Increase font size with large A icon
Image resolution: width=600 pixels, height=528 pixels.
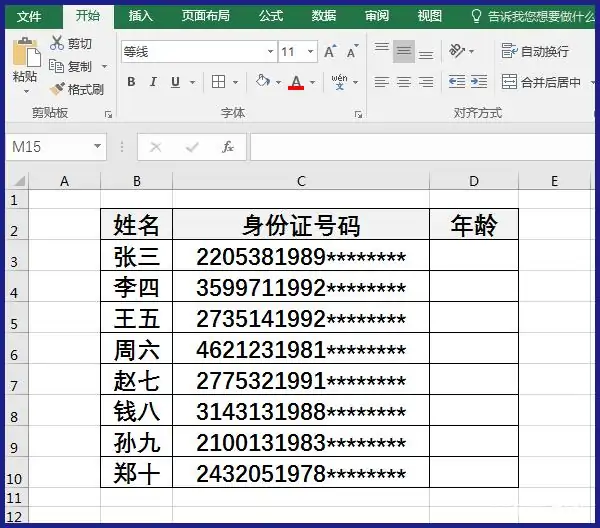pyautogui.click(x=330, y=51)
